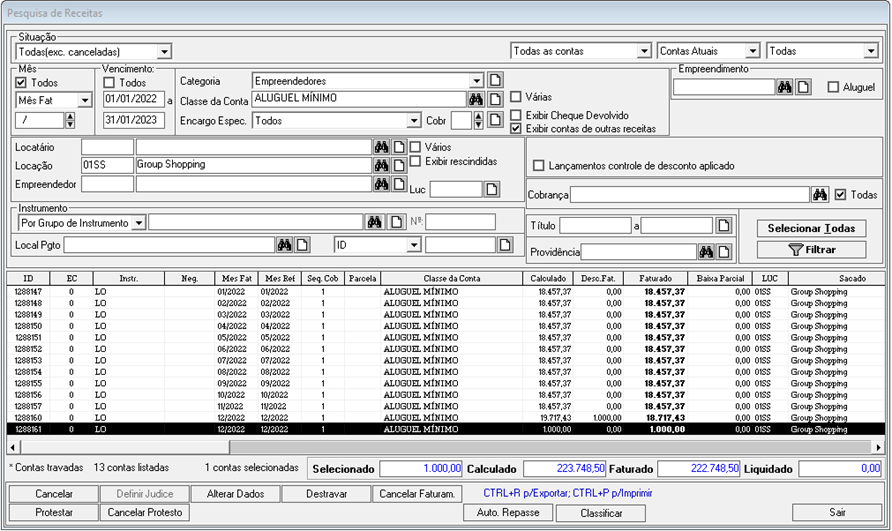The width and height of the screenshot is (892, 531).
Task: Click the Destravar button
Action: tap(327, 494)
